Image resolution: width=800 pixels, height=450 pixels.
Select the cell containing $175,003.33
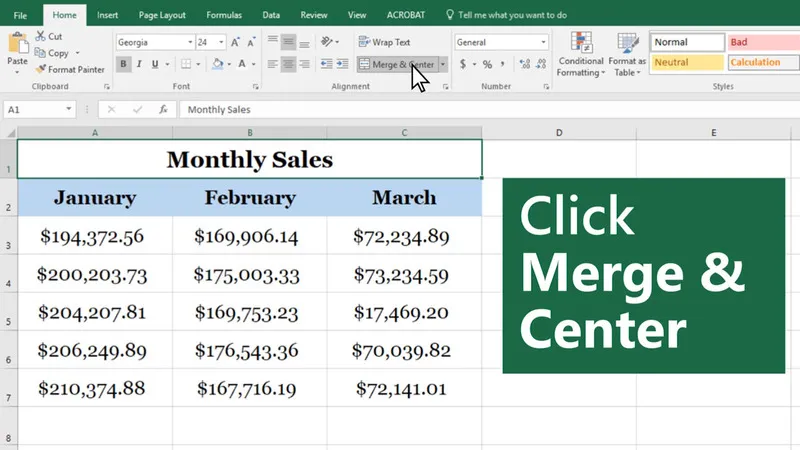[x=249, y=274]
